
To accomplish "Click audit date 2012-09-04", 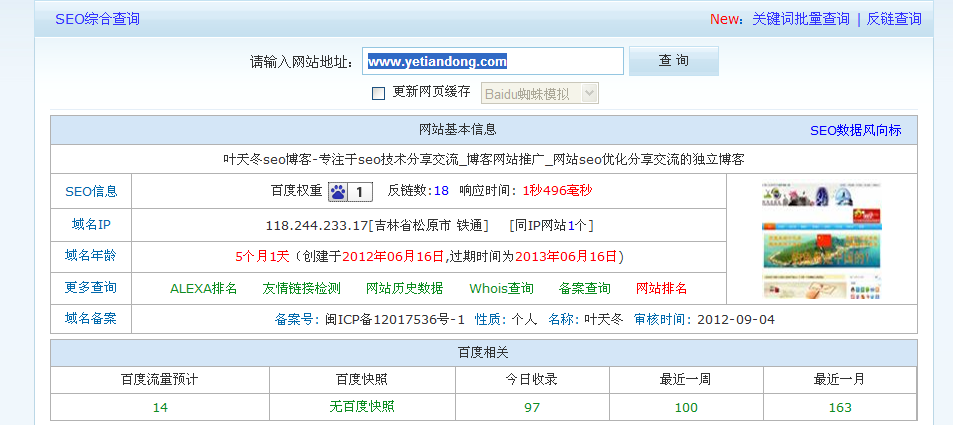I will 736,319.
